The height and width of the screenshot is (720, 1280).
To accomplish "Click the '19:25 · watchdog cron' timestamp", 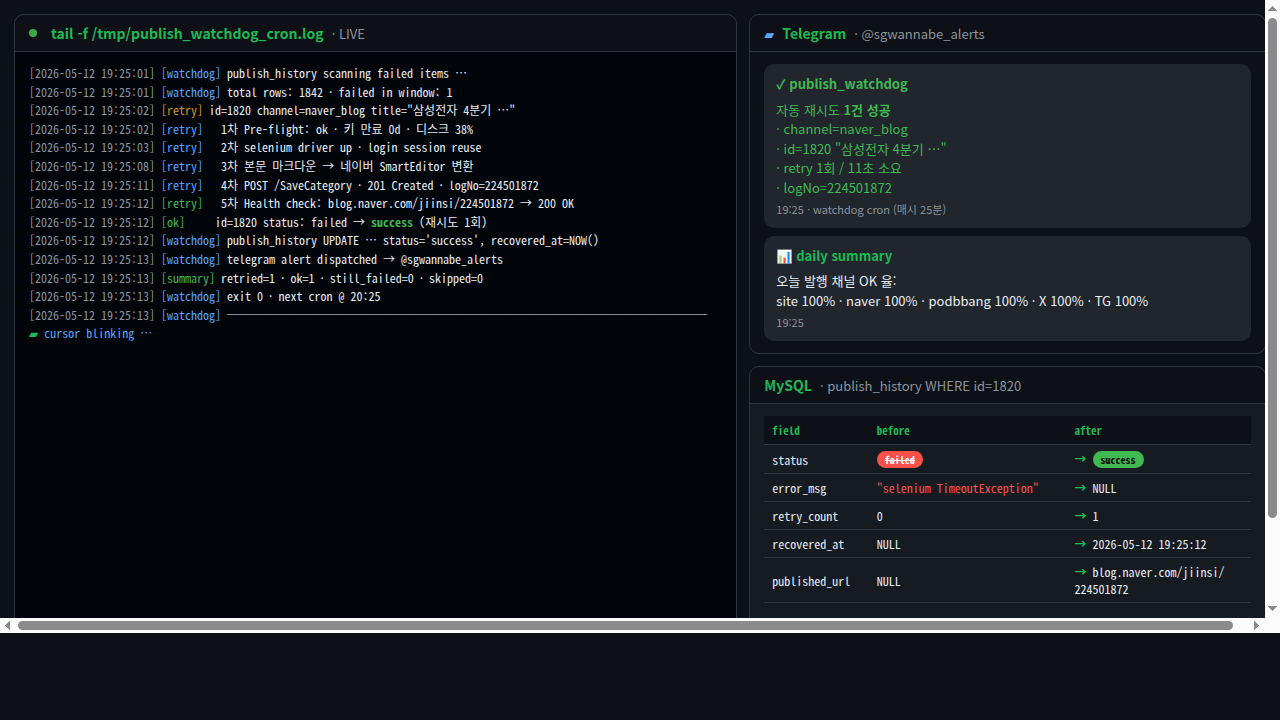I will click(x=861, y=210).
